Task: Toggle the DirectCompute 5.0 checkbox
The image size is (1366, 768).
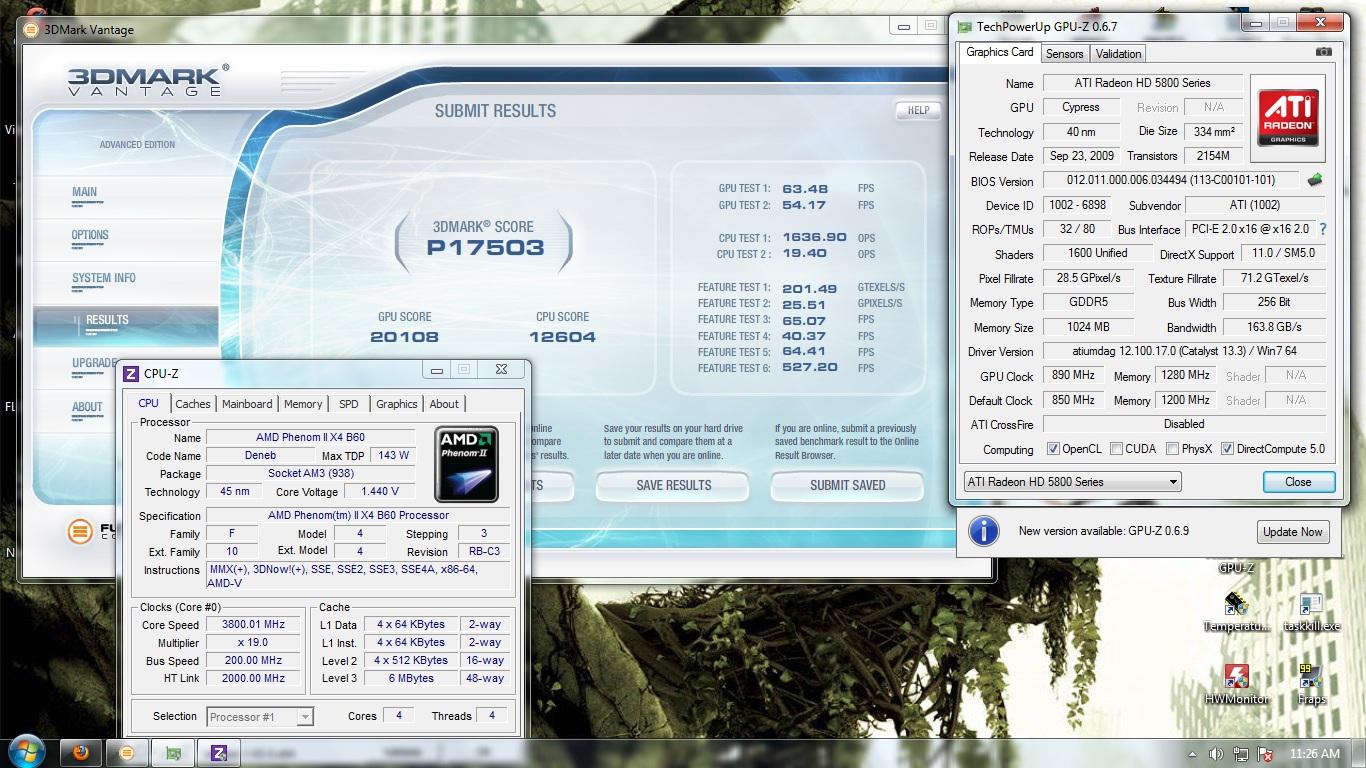Action: coord(1227,449)
